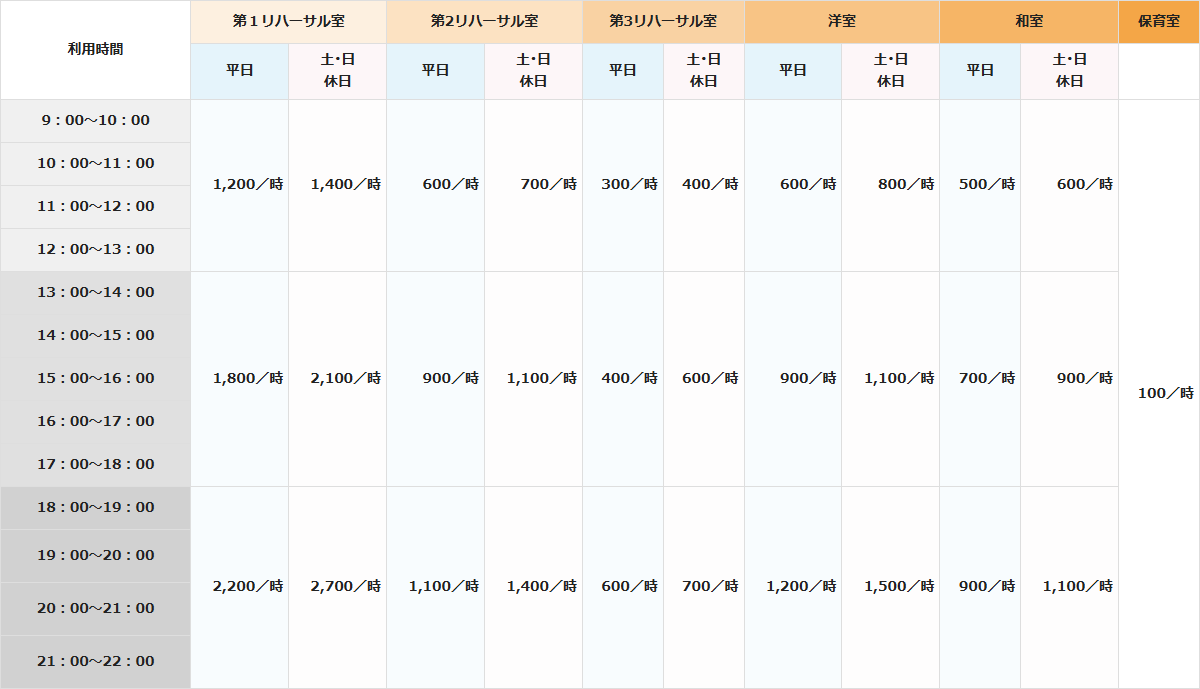Click the 和室 column header
Viewport: 1200px width, 689px height.
(1029, 21)
